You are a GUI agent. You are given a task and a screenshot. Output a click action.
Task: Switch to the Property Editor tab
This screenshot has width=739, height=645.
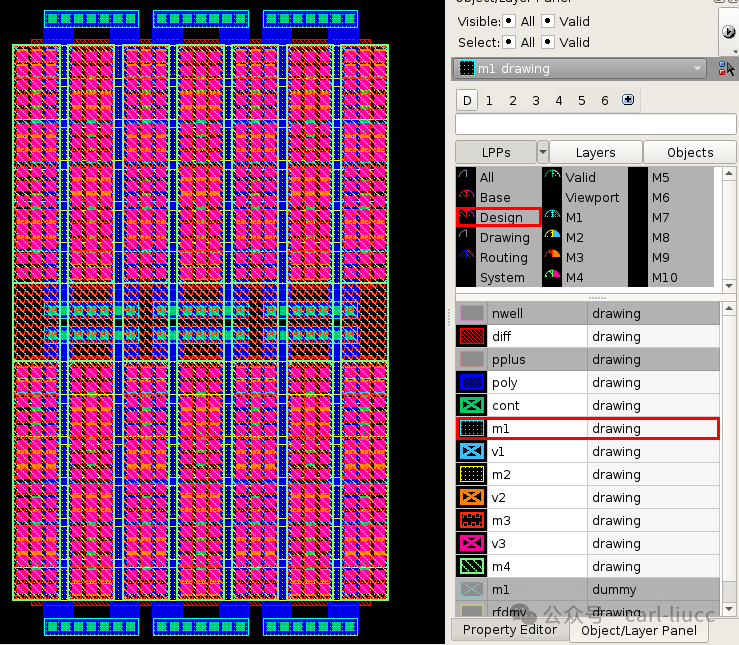509,629
